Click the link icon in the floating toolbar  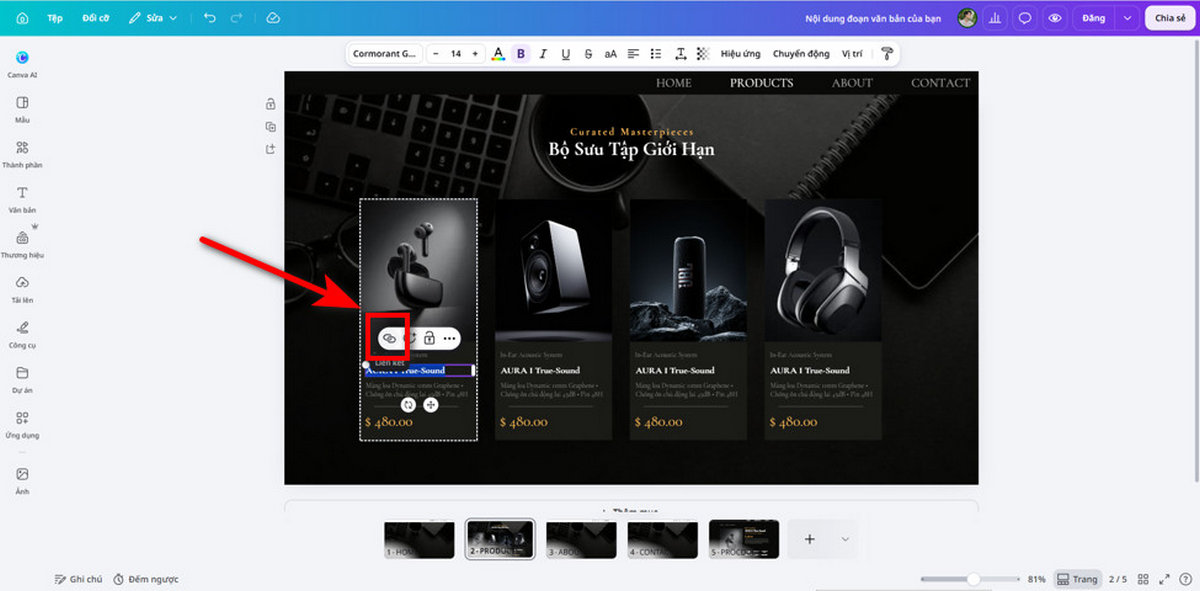point(388,338)
